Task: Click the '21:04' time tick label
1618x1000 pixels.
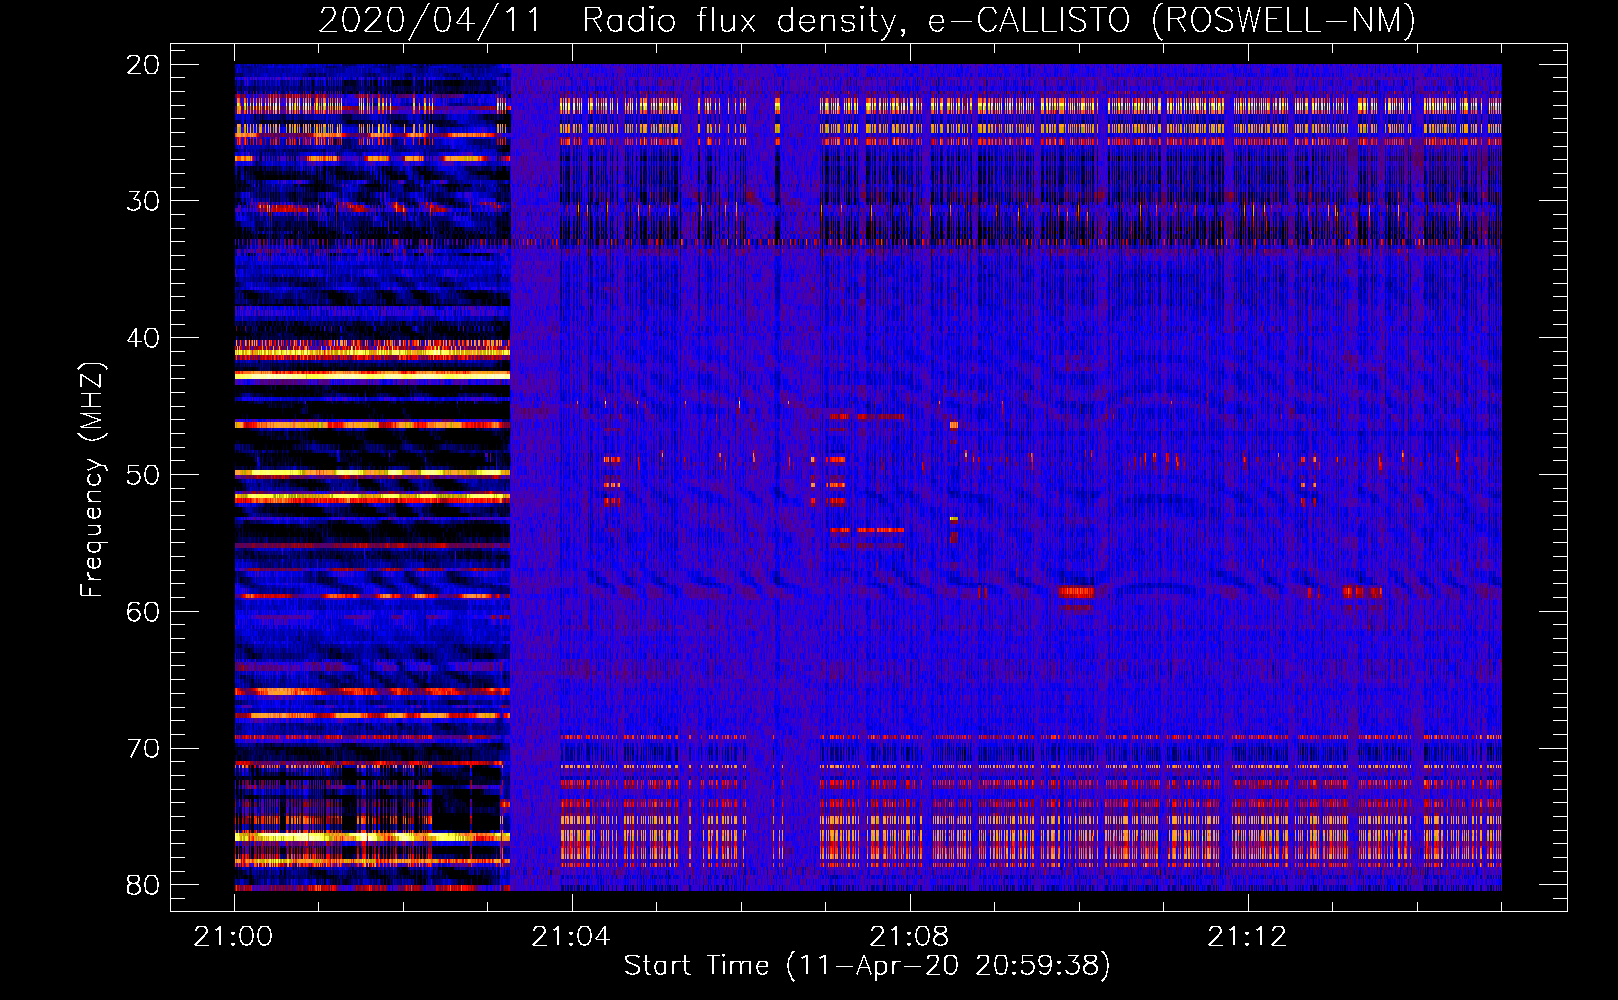Action: click(x=570, y=937)
